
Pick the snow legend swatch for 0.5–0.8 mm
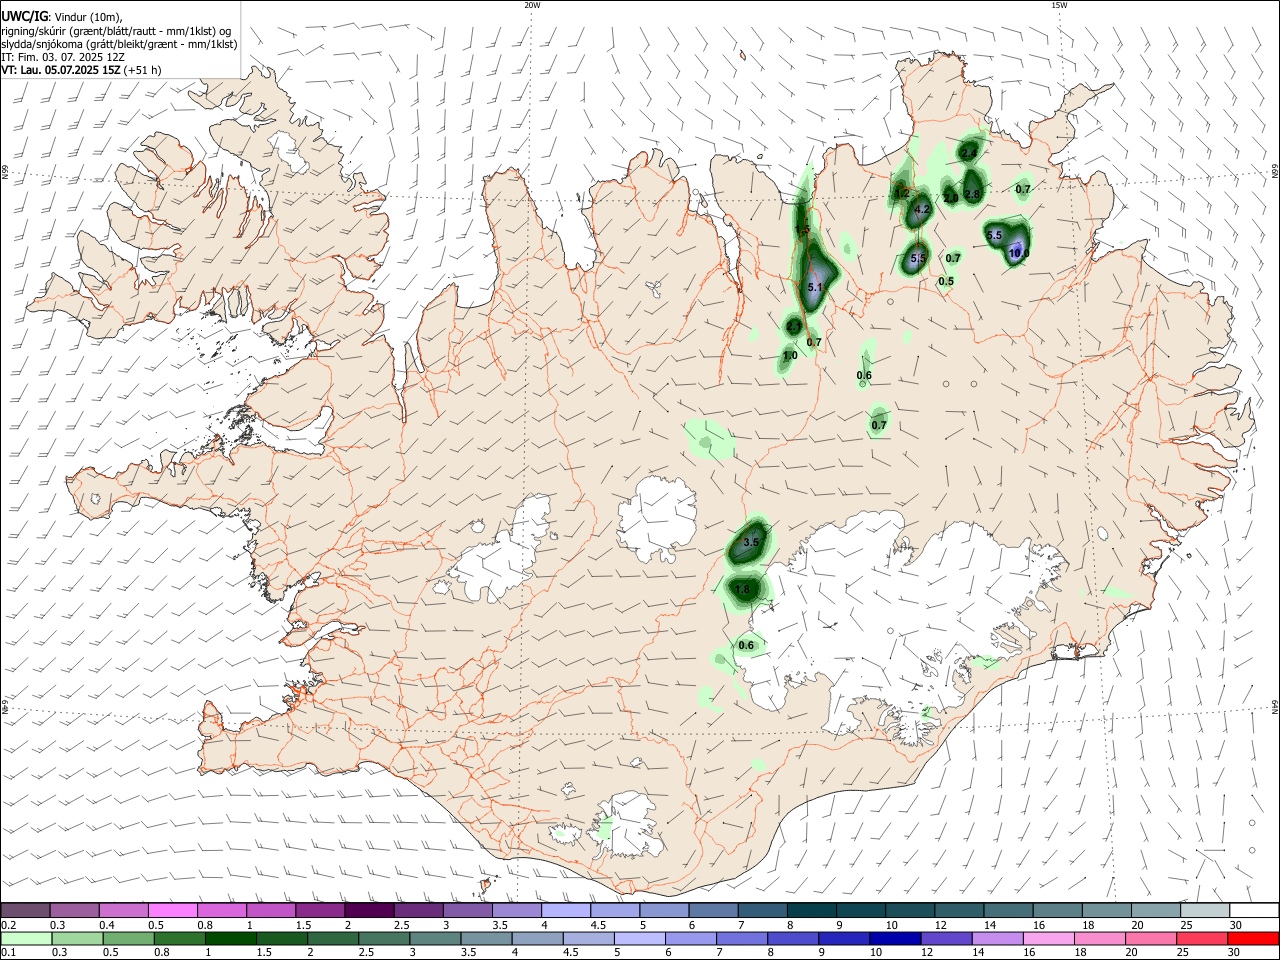(x=172, y=911)
